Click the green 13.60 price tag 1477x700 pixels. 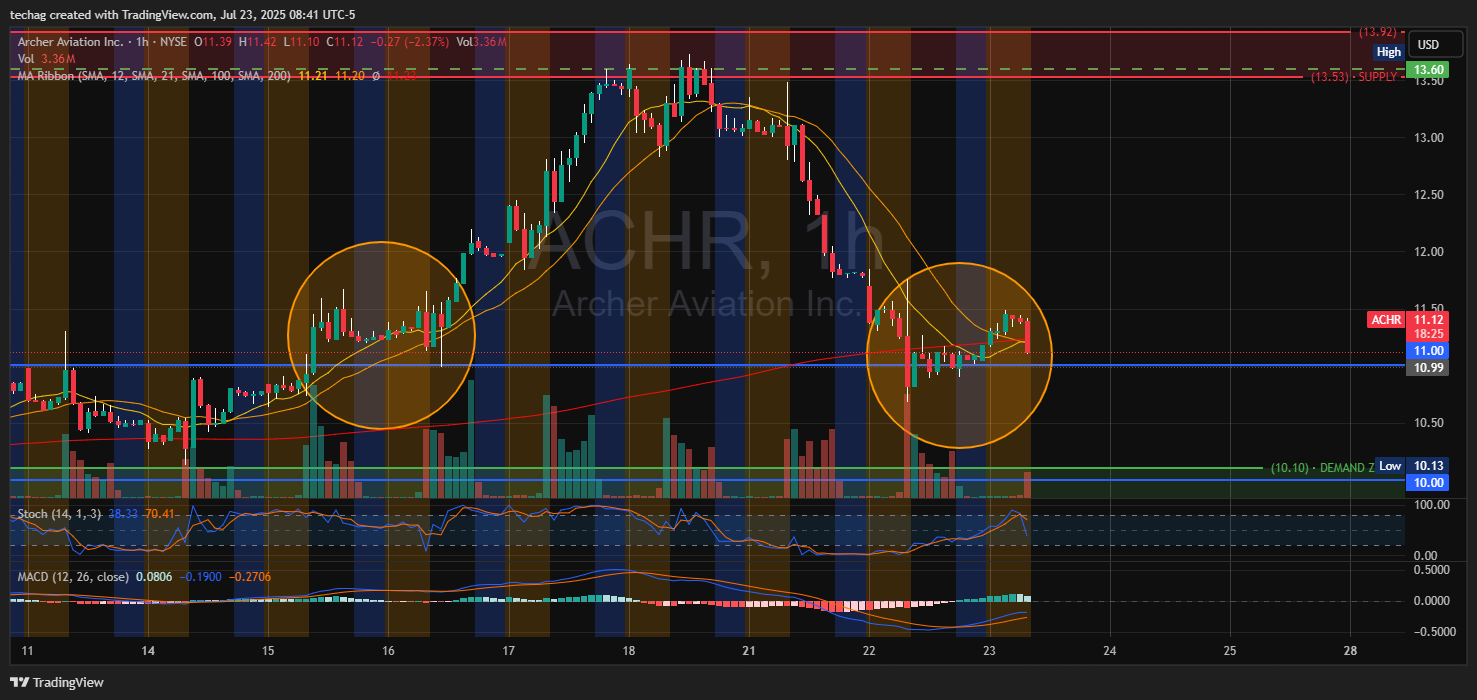(1425, 70)
